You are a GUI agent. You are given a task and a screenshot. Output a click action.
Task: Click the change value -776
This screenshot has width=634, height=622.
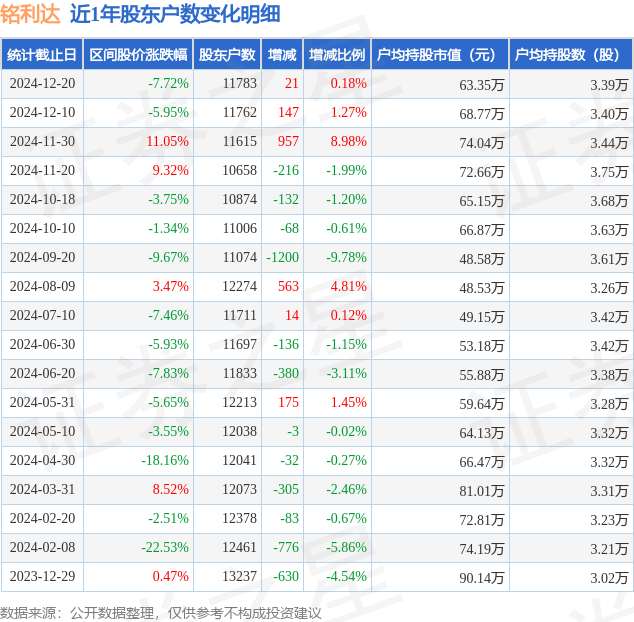point(286,548)
